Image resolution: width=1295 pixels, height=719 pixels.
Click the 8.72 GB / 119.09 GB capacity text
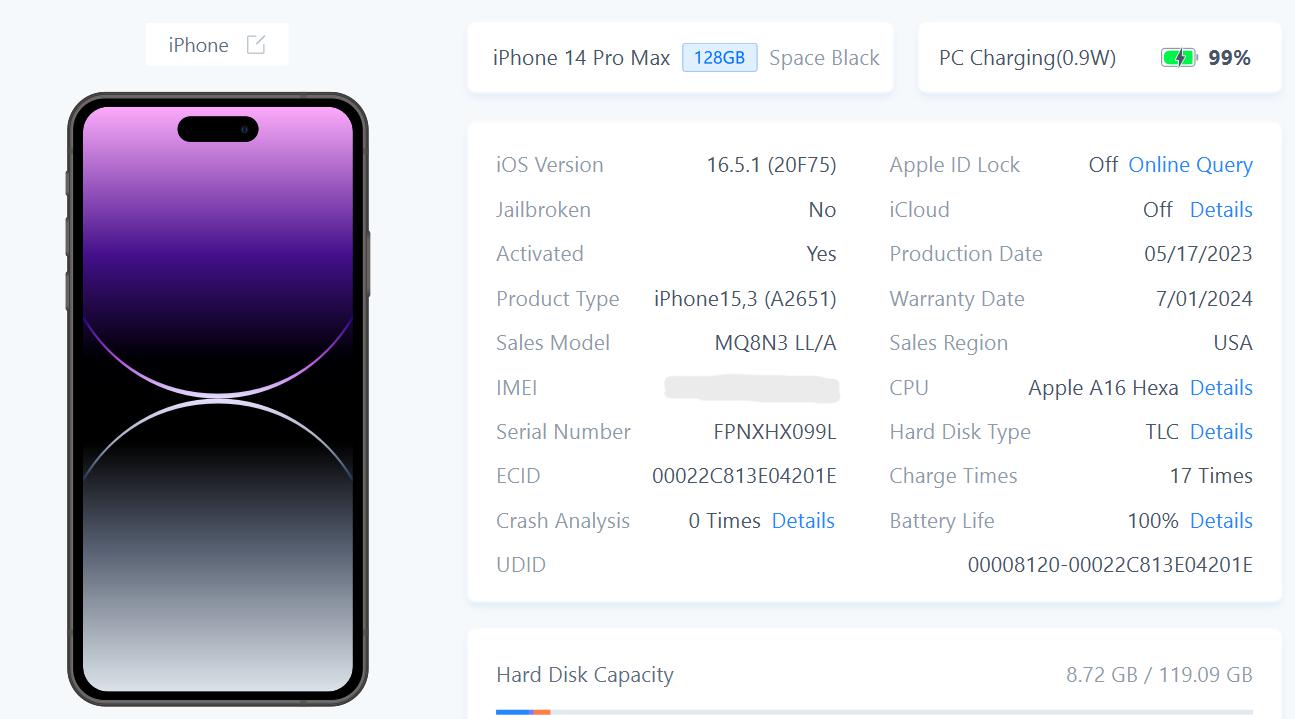coord(1159,675)
